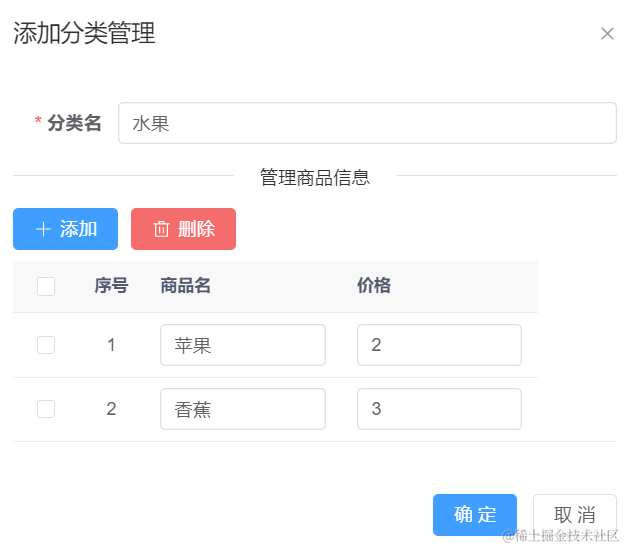Viewport: 624px width, 548px height.
Task: Click the product name field with 香蕉
Action: tap(242, 409)
